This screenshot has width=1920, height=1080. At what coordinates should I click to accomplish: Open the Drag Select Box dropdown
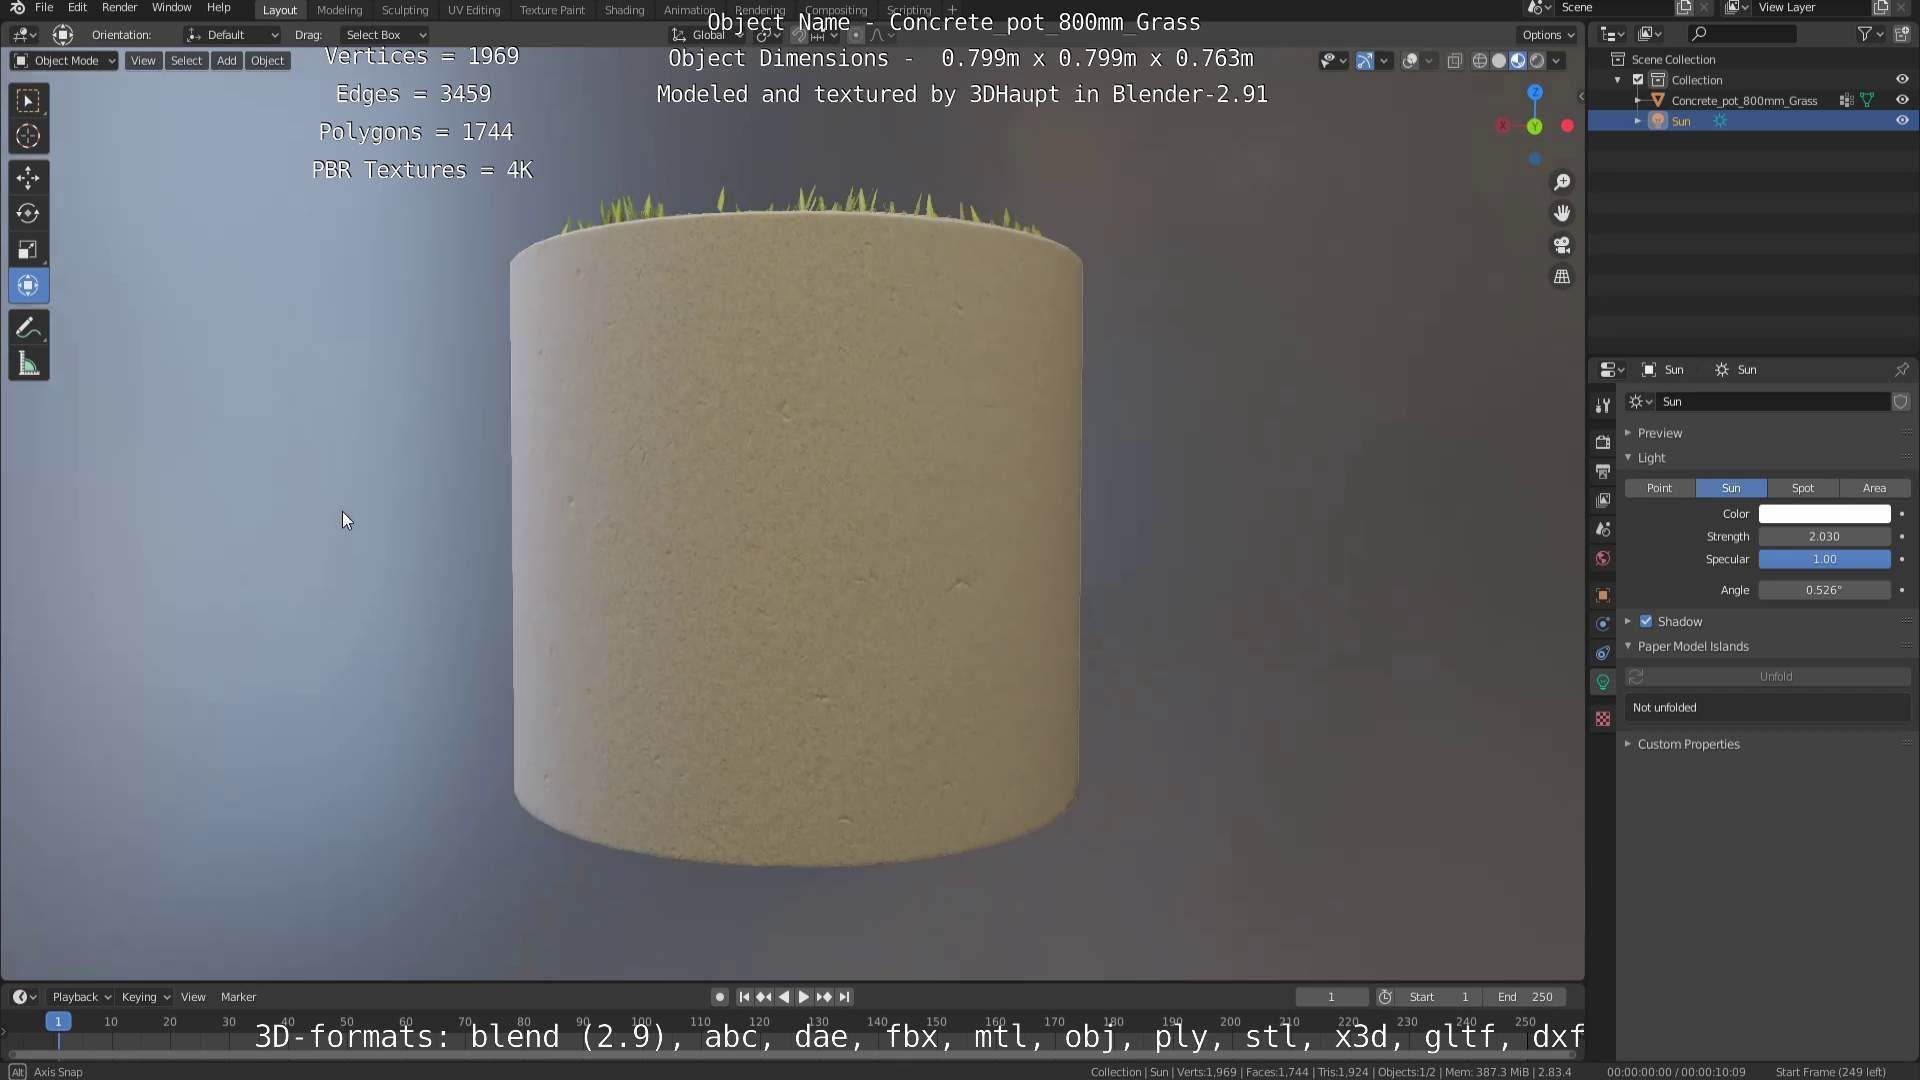coord(385,35)
